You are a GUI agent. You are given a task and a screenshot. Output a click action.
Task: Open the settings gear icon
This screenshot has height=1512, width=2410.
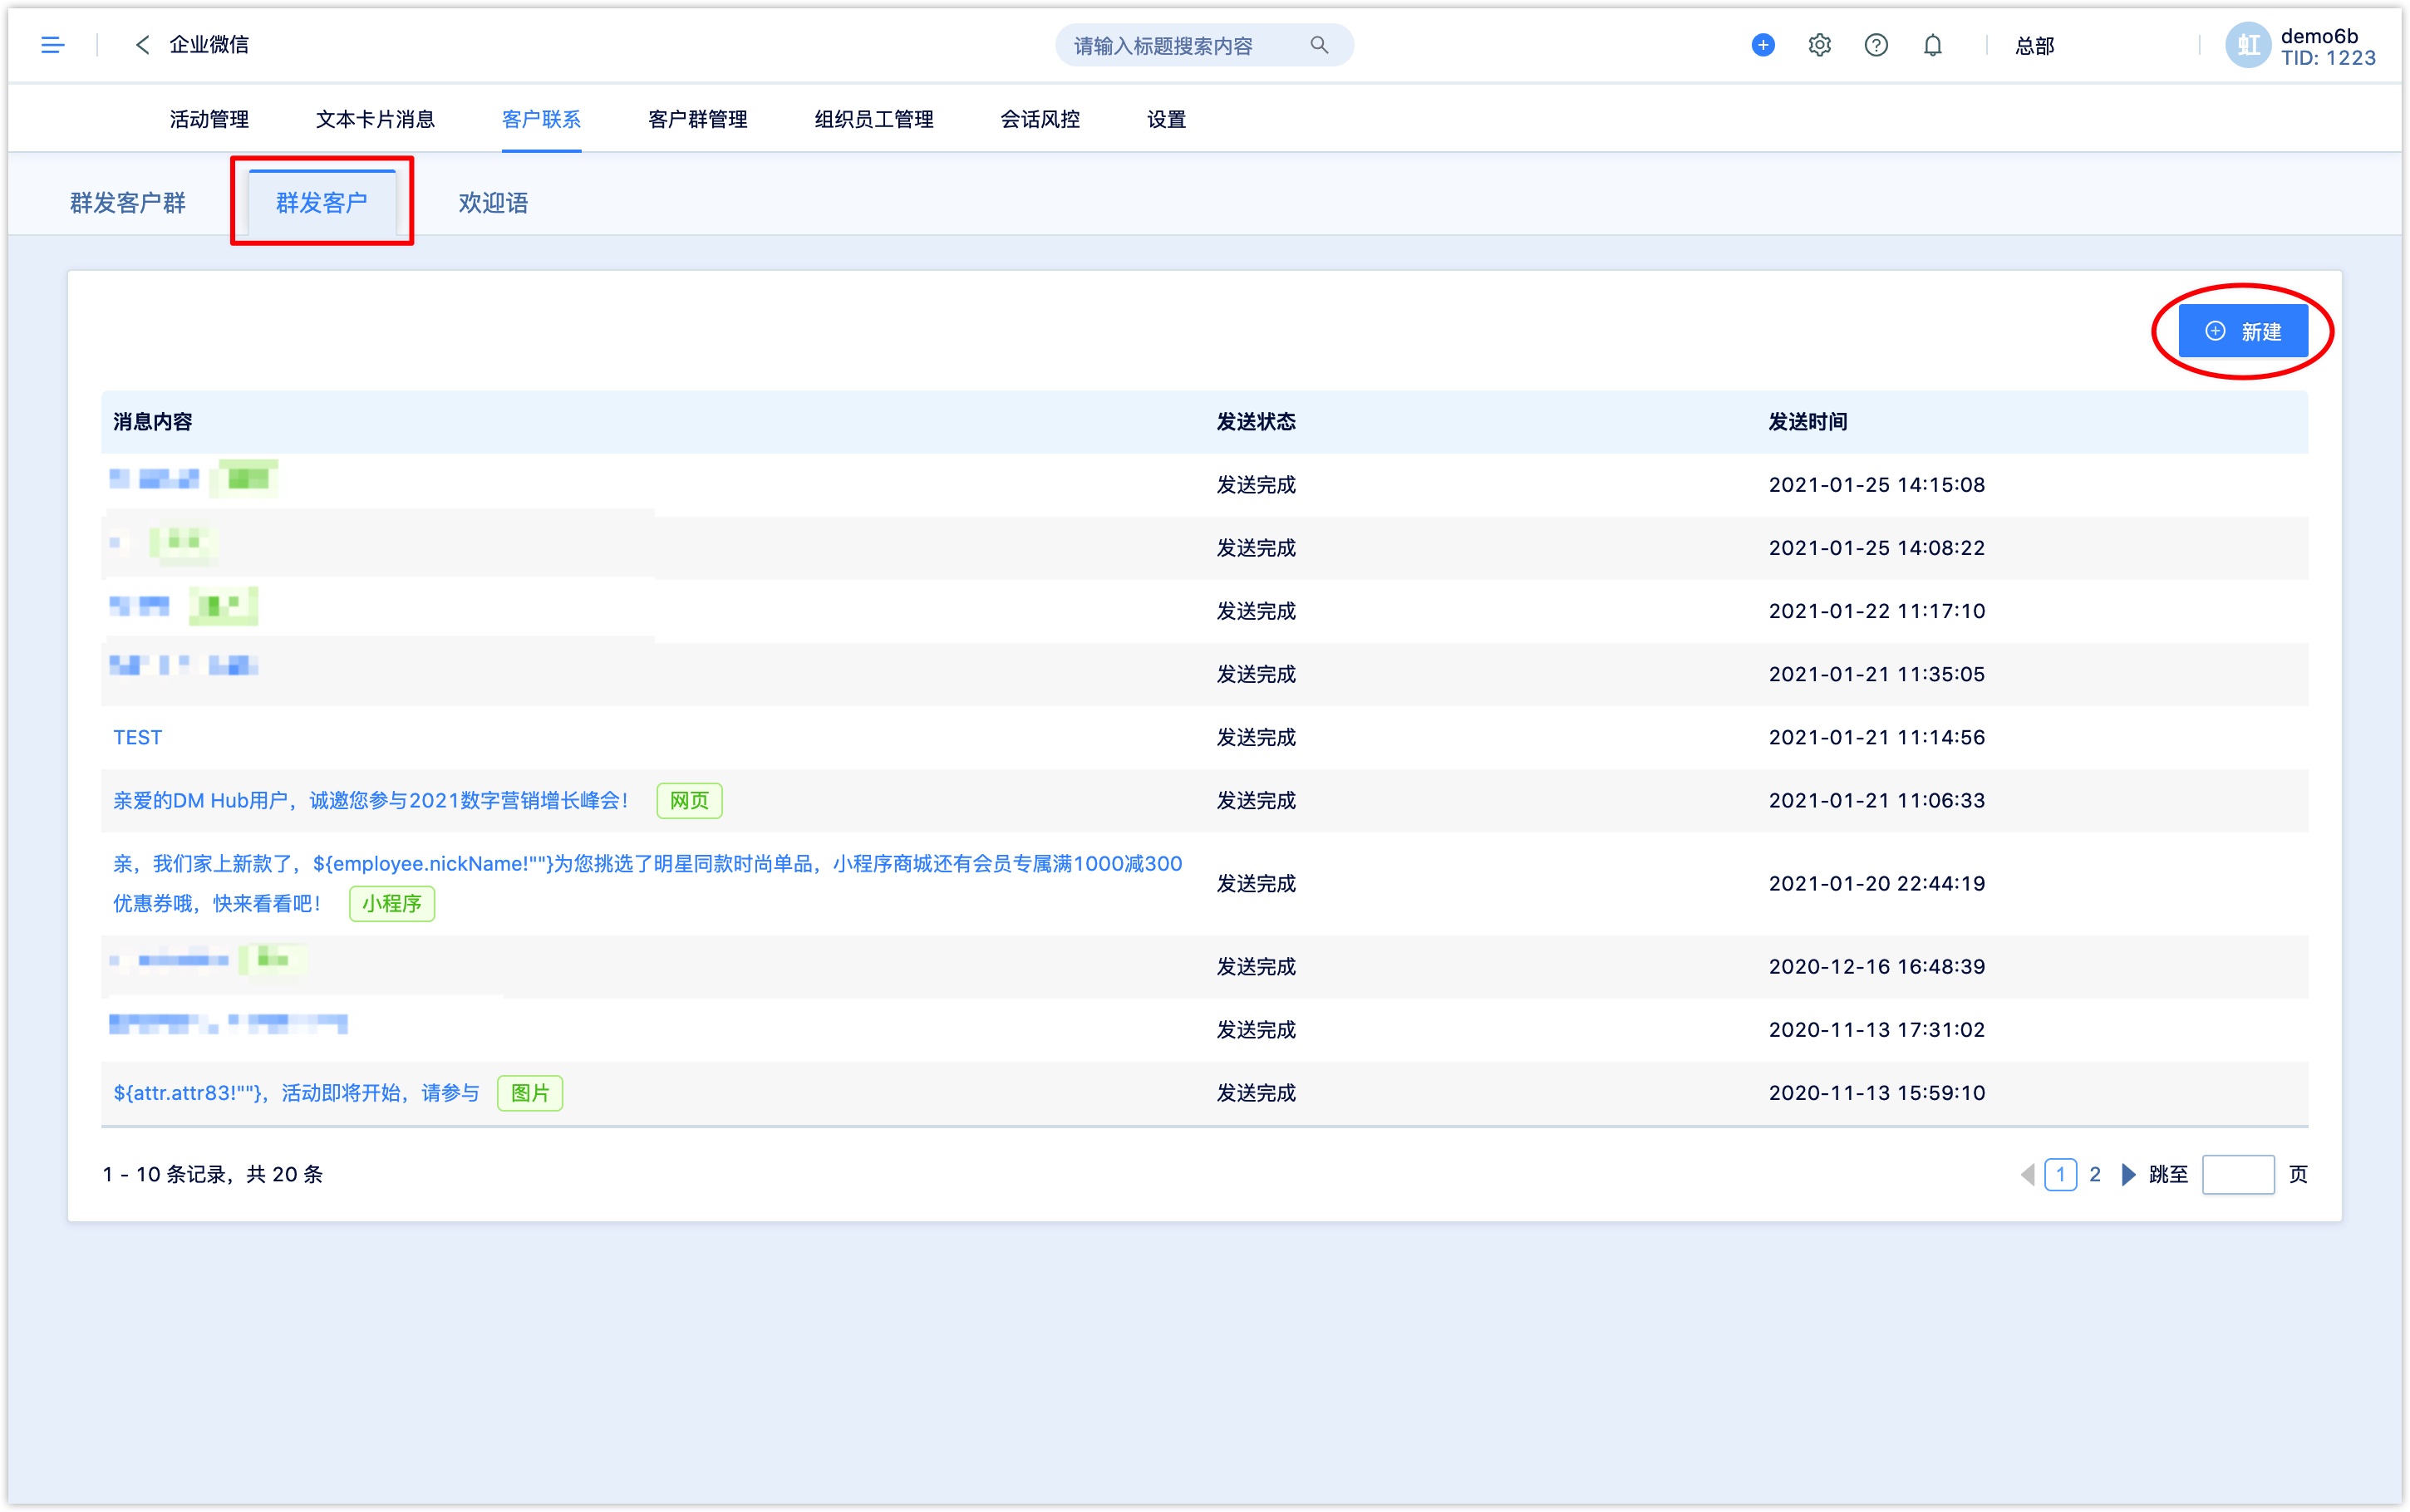click(1819, 45)
